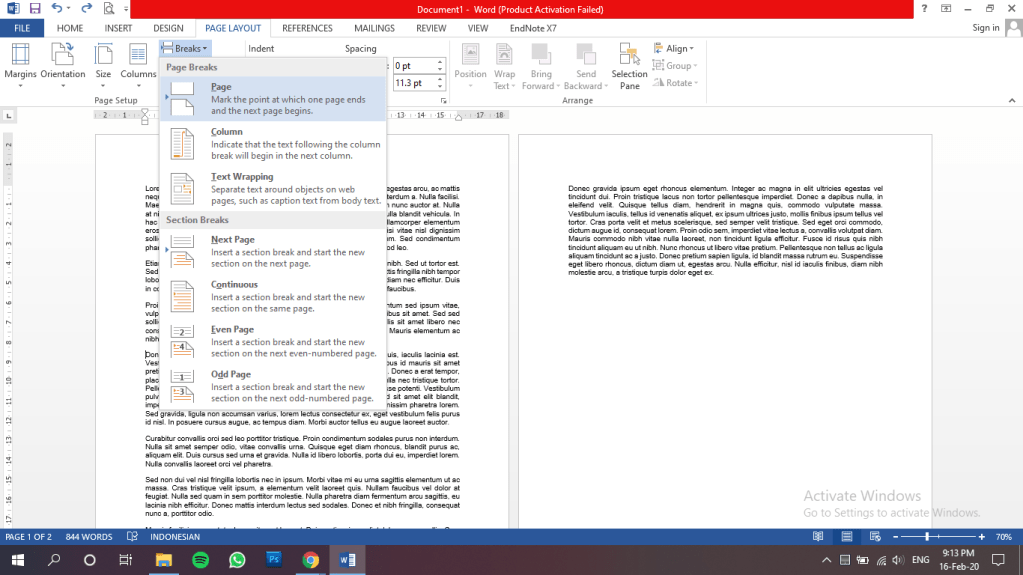Viewport: 1023px width, 575px height.
Task: Insert a Page break from the menu
Action: [272, 98]
